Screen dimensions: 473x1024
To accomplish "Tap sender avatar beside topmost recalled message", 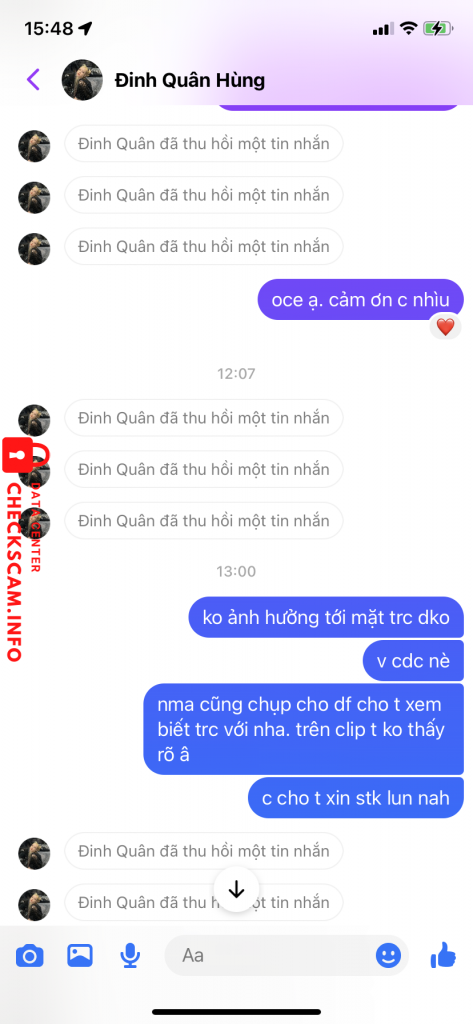I will click(x=34, y=146).
